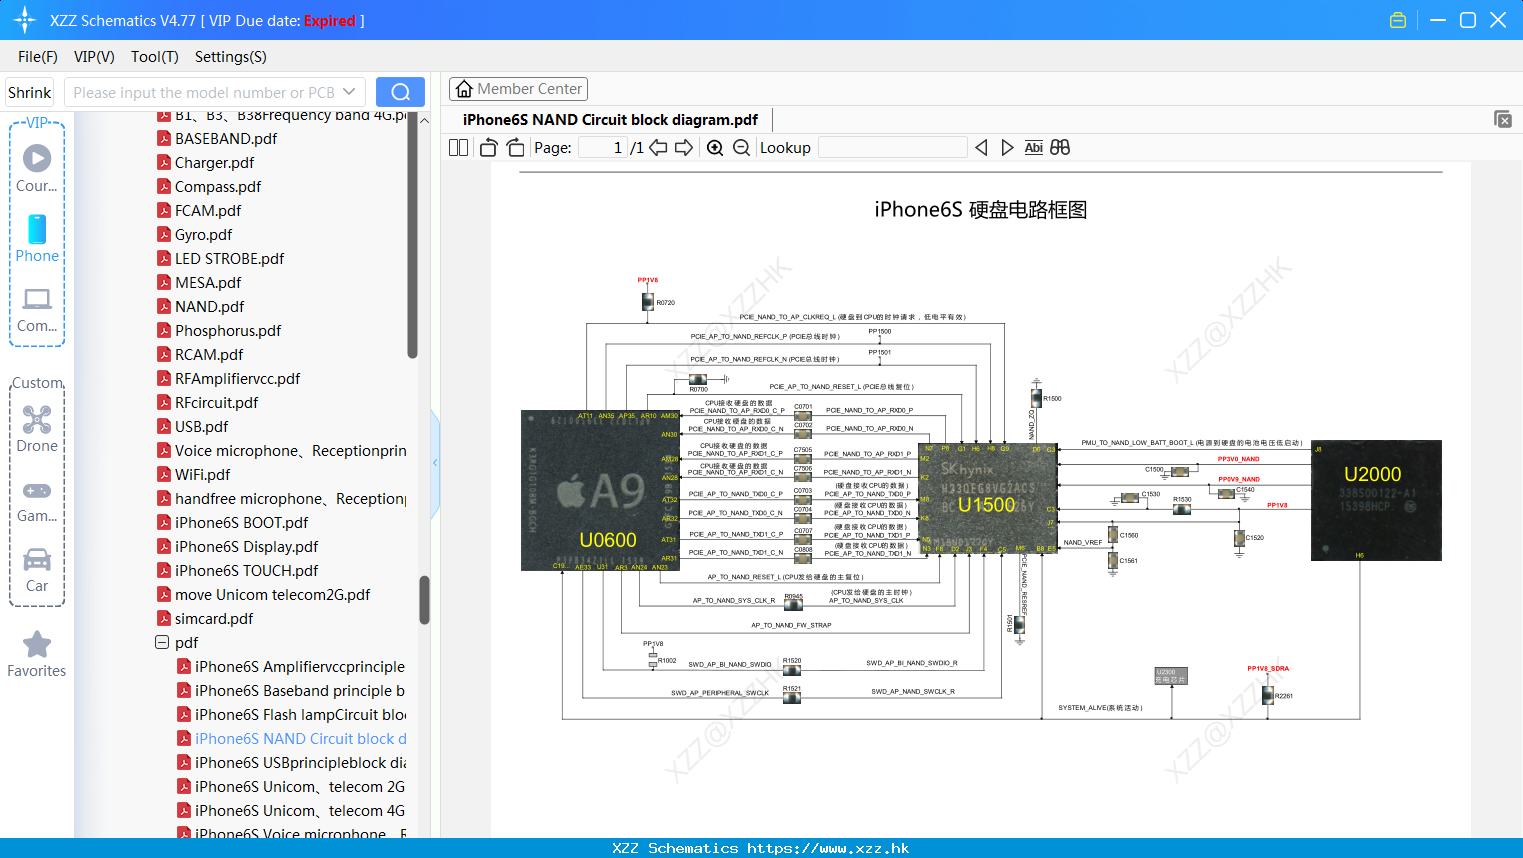Screen dimensions: 1523x858
Task: Go to next page arrow
Action: click(x=684, y=147)
